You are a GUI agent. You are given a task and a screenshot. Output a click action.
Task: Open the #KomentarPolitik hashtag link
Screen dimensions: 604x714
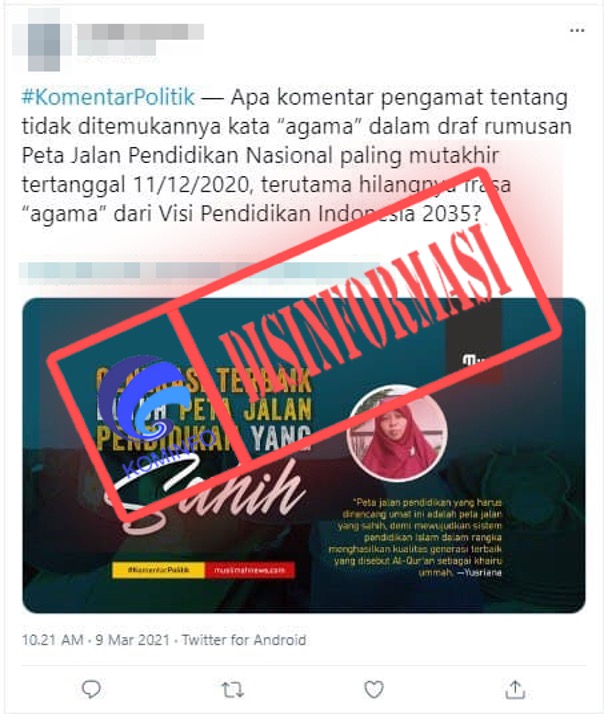(108, 97)
